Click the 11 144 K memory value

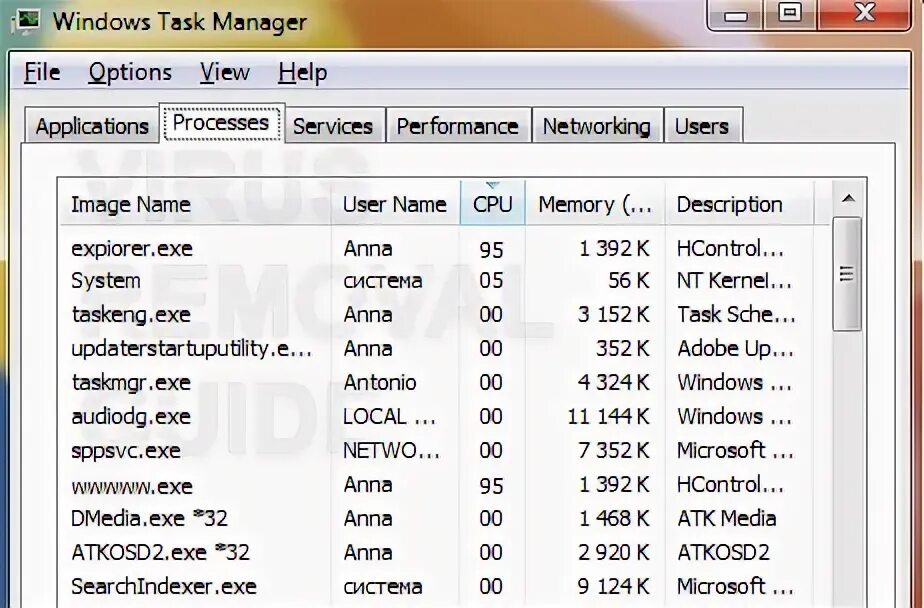pos(608,417)
